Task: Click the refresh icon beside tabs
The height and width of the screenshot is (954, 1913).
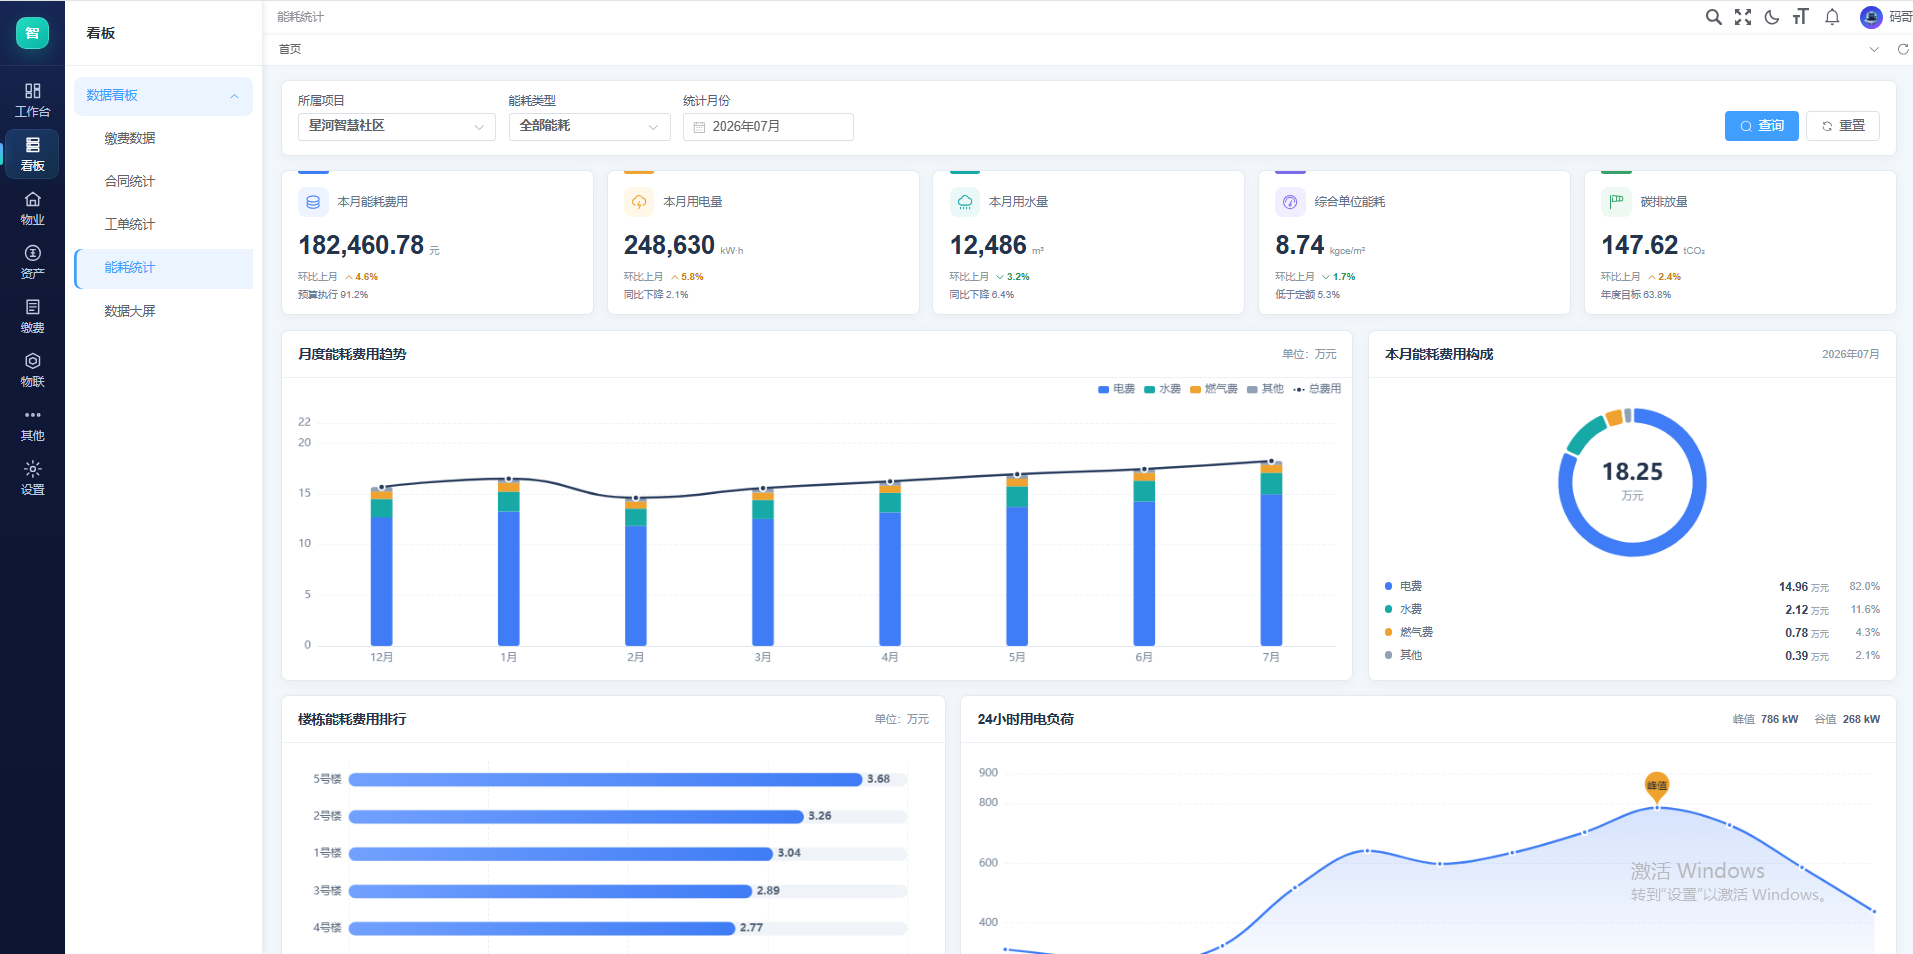Action: click(x=1903, y=49)
